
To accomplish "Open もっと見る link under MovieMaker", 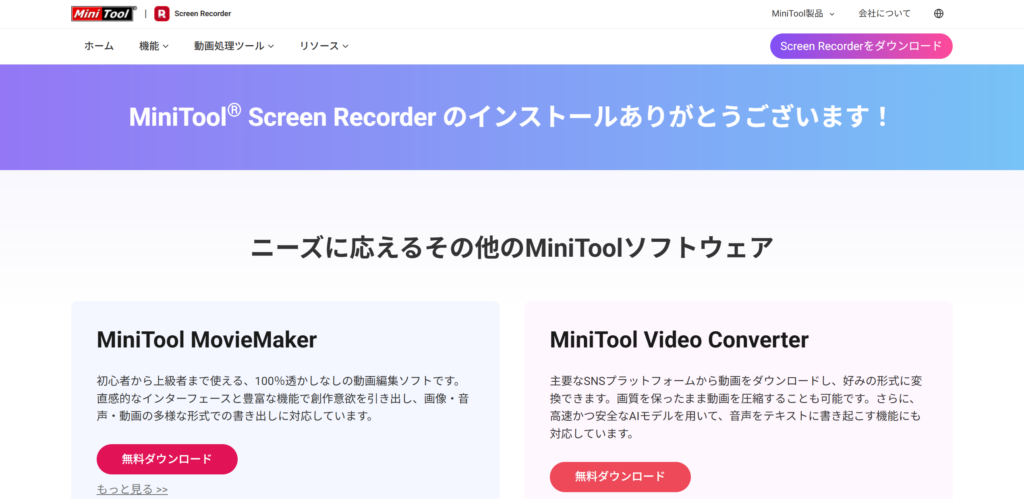I will pos(133,489).
